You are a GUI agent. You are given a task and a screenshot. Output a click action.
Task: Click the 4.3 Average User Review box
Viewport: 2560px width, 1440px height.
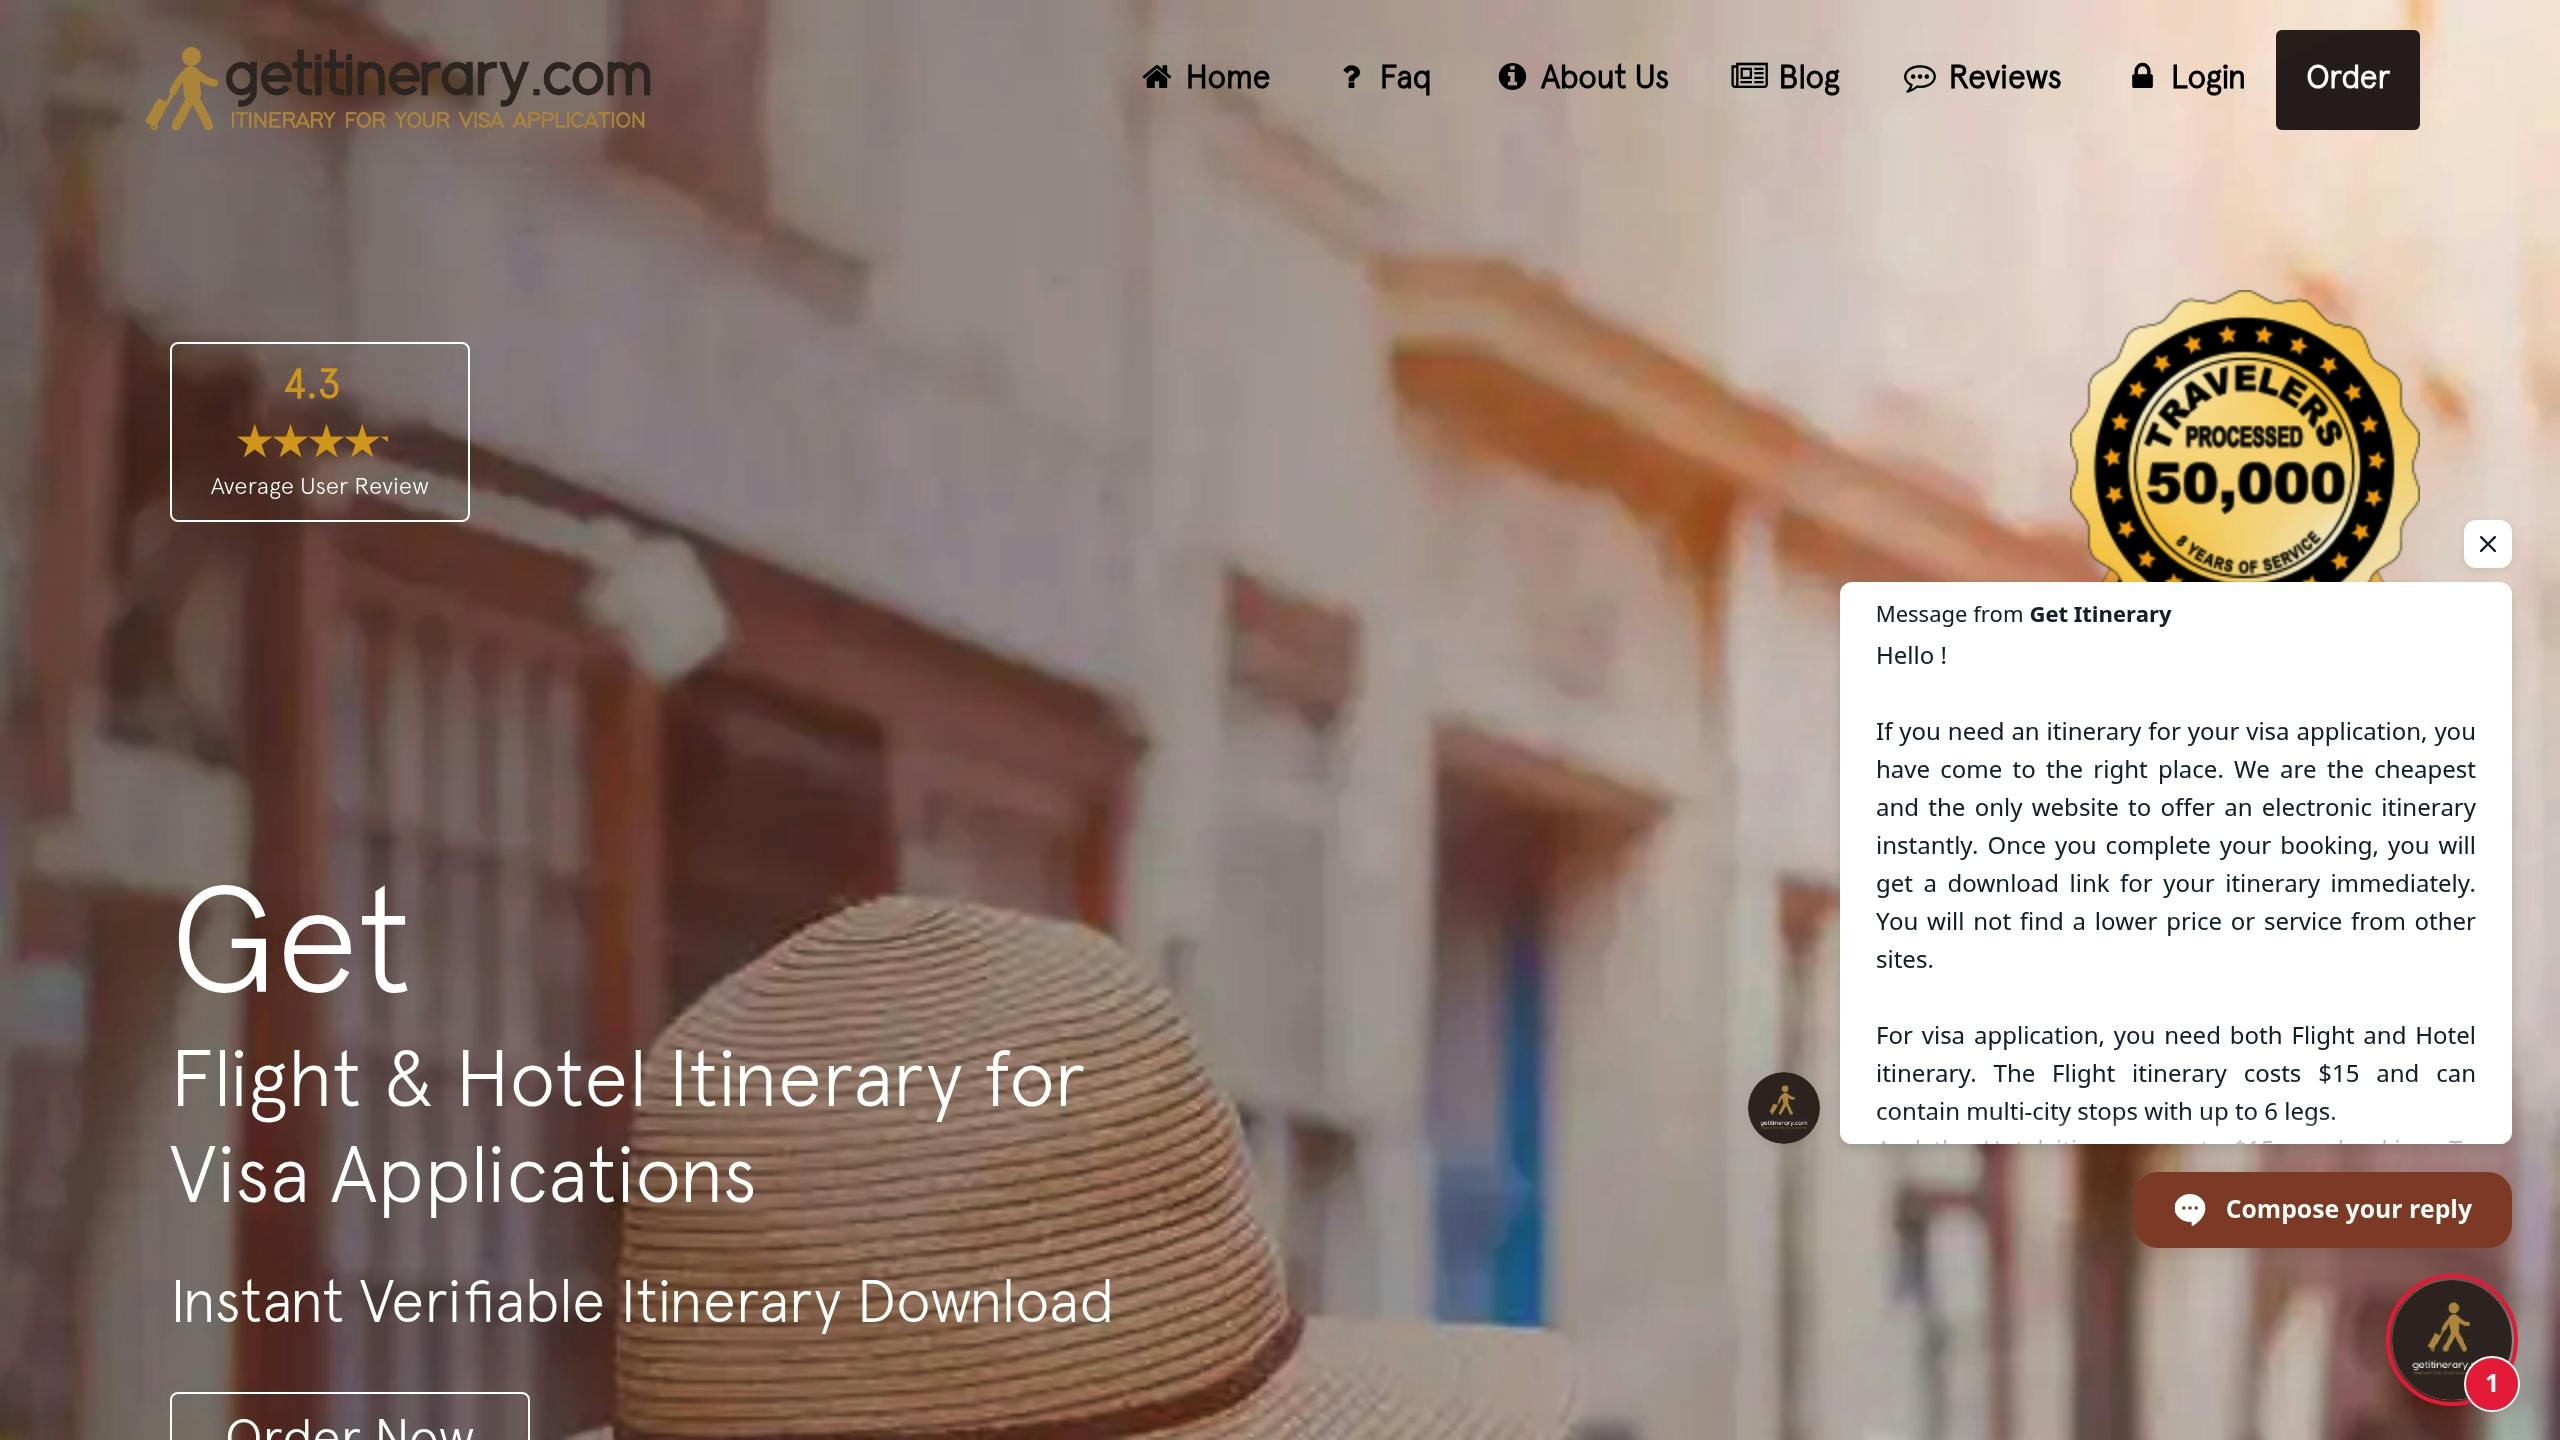click(x=320, y=432)
